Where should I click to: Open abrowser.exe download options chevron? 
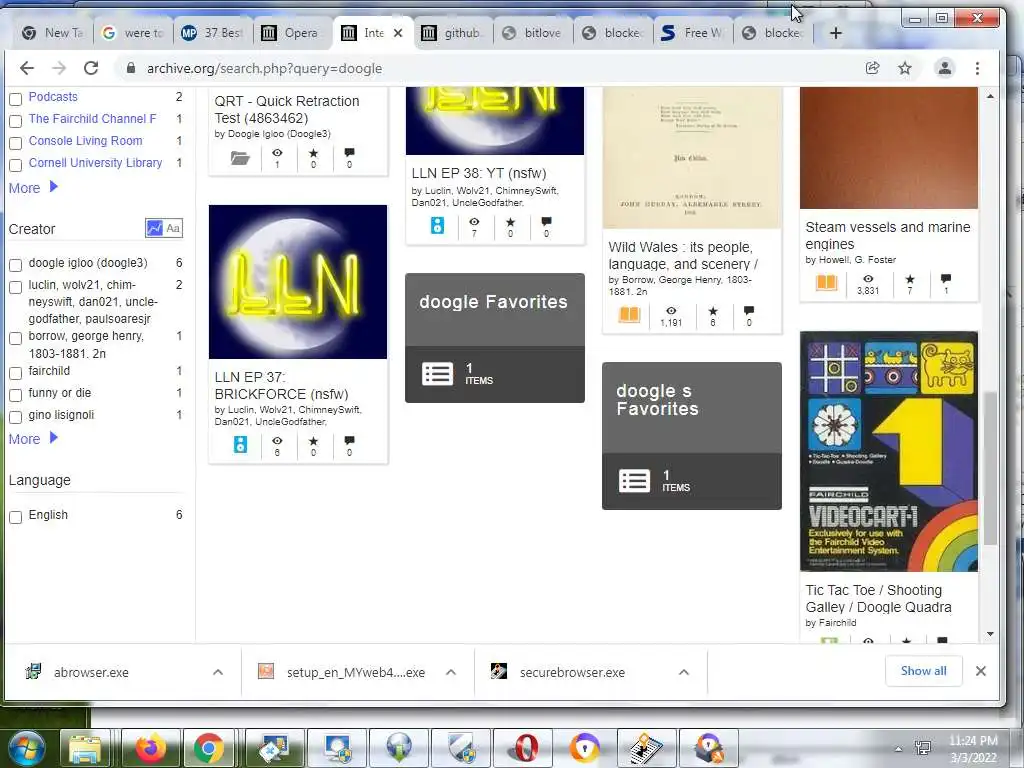tap(218, 672)
